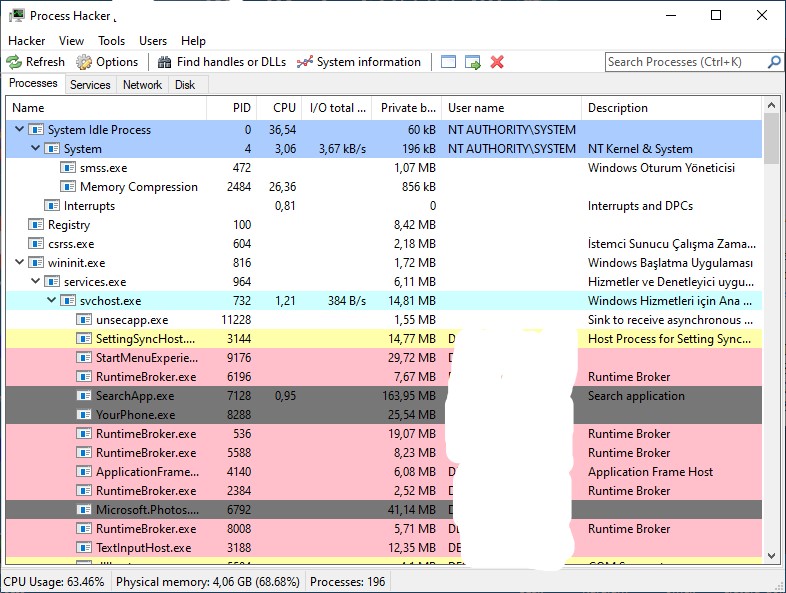This screenshot has height=593, width=786.
Task: Click the TextInputHost.exe process icon
Action: pos(84,547)
